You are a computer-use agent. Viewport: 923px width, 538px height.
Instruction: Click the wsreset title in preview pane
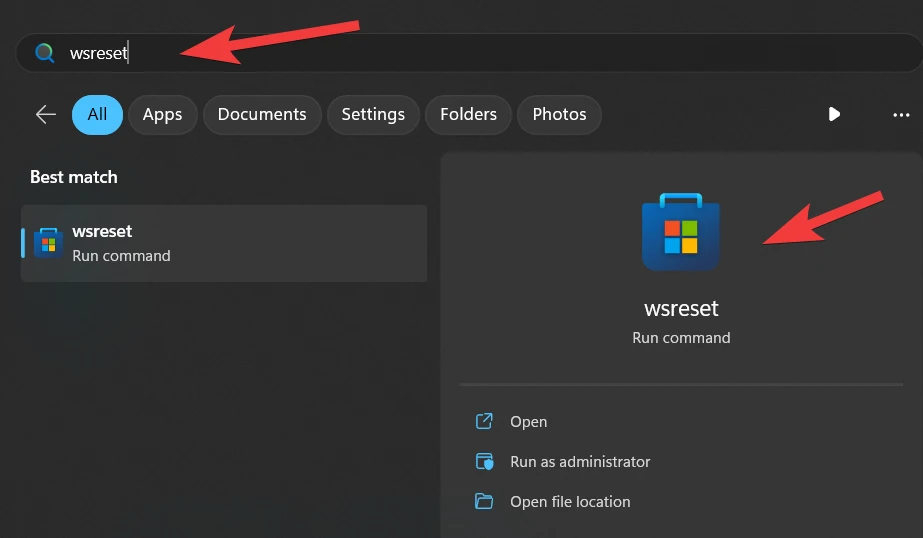coord(681,308)
